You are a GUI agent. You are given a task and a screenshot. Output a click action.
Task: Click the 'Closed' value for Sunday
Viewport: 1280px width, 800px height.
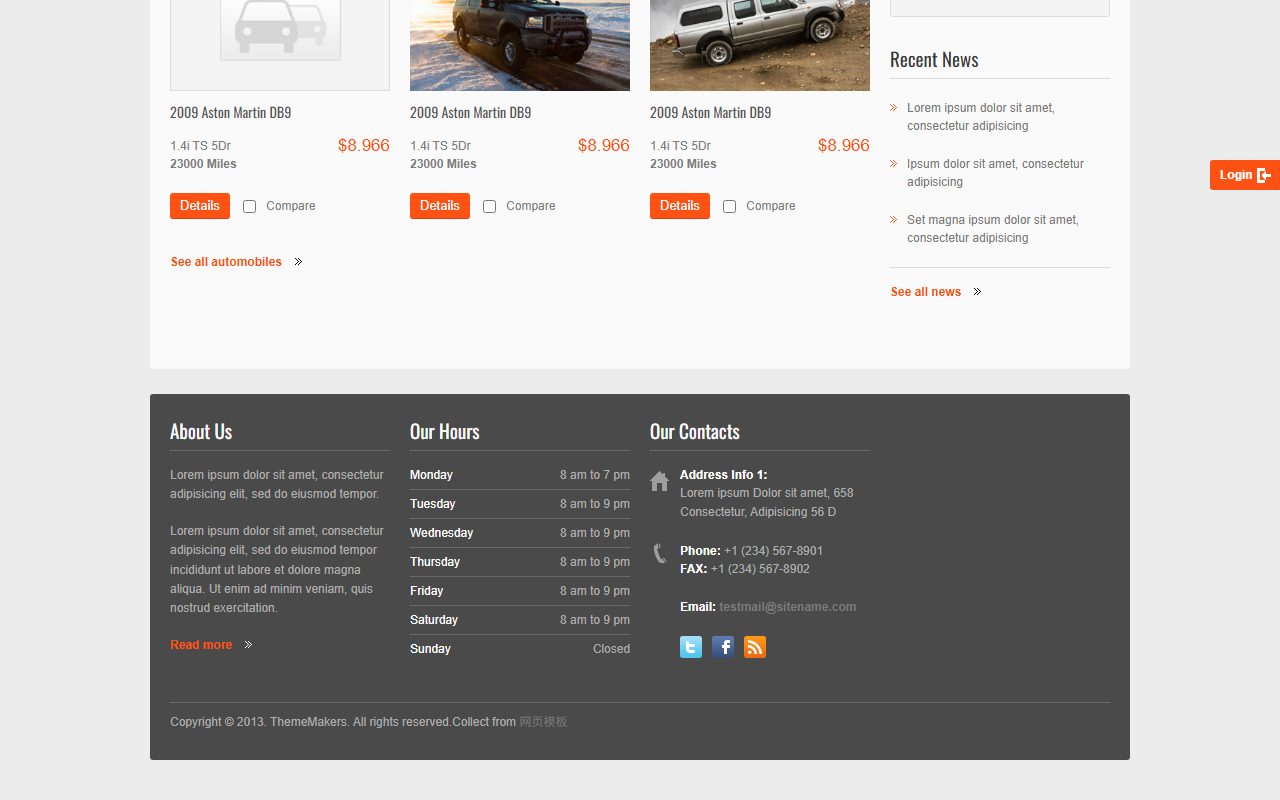coord(611,649)
